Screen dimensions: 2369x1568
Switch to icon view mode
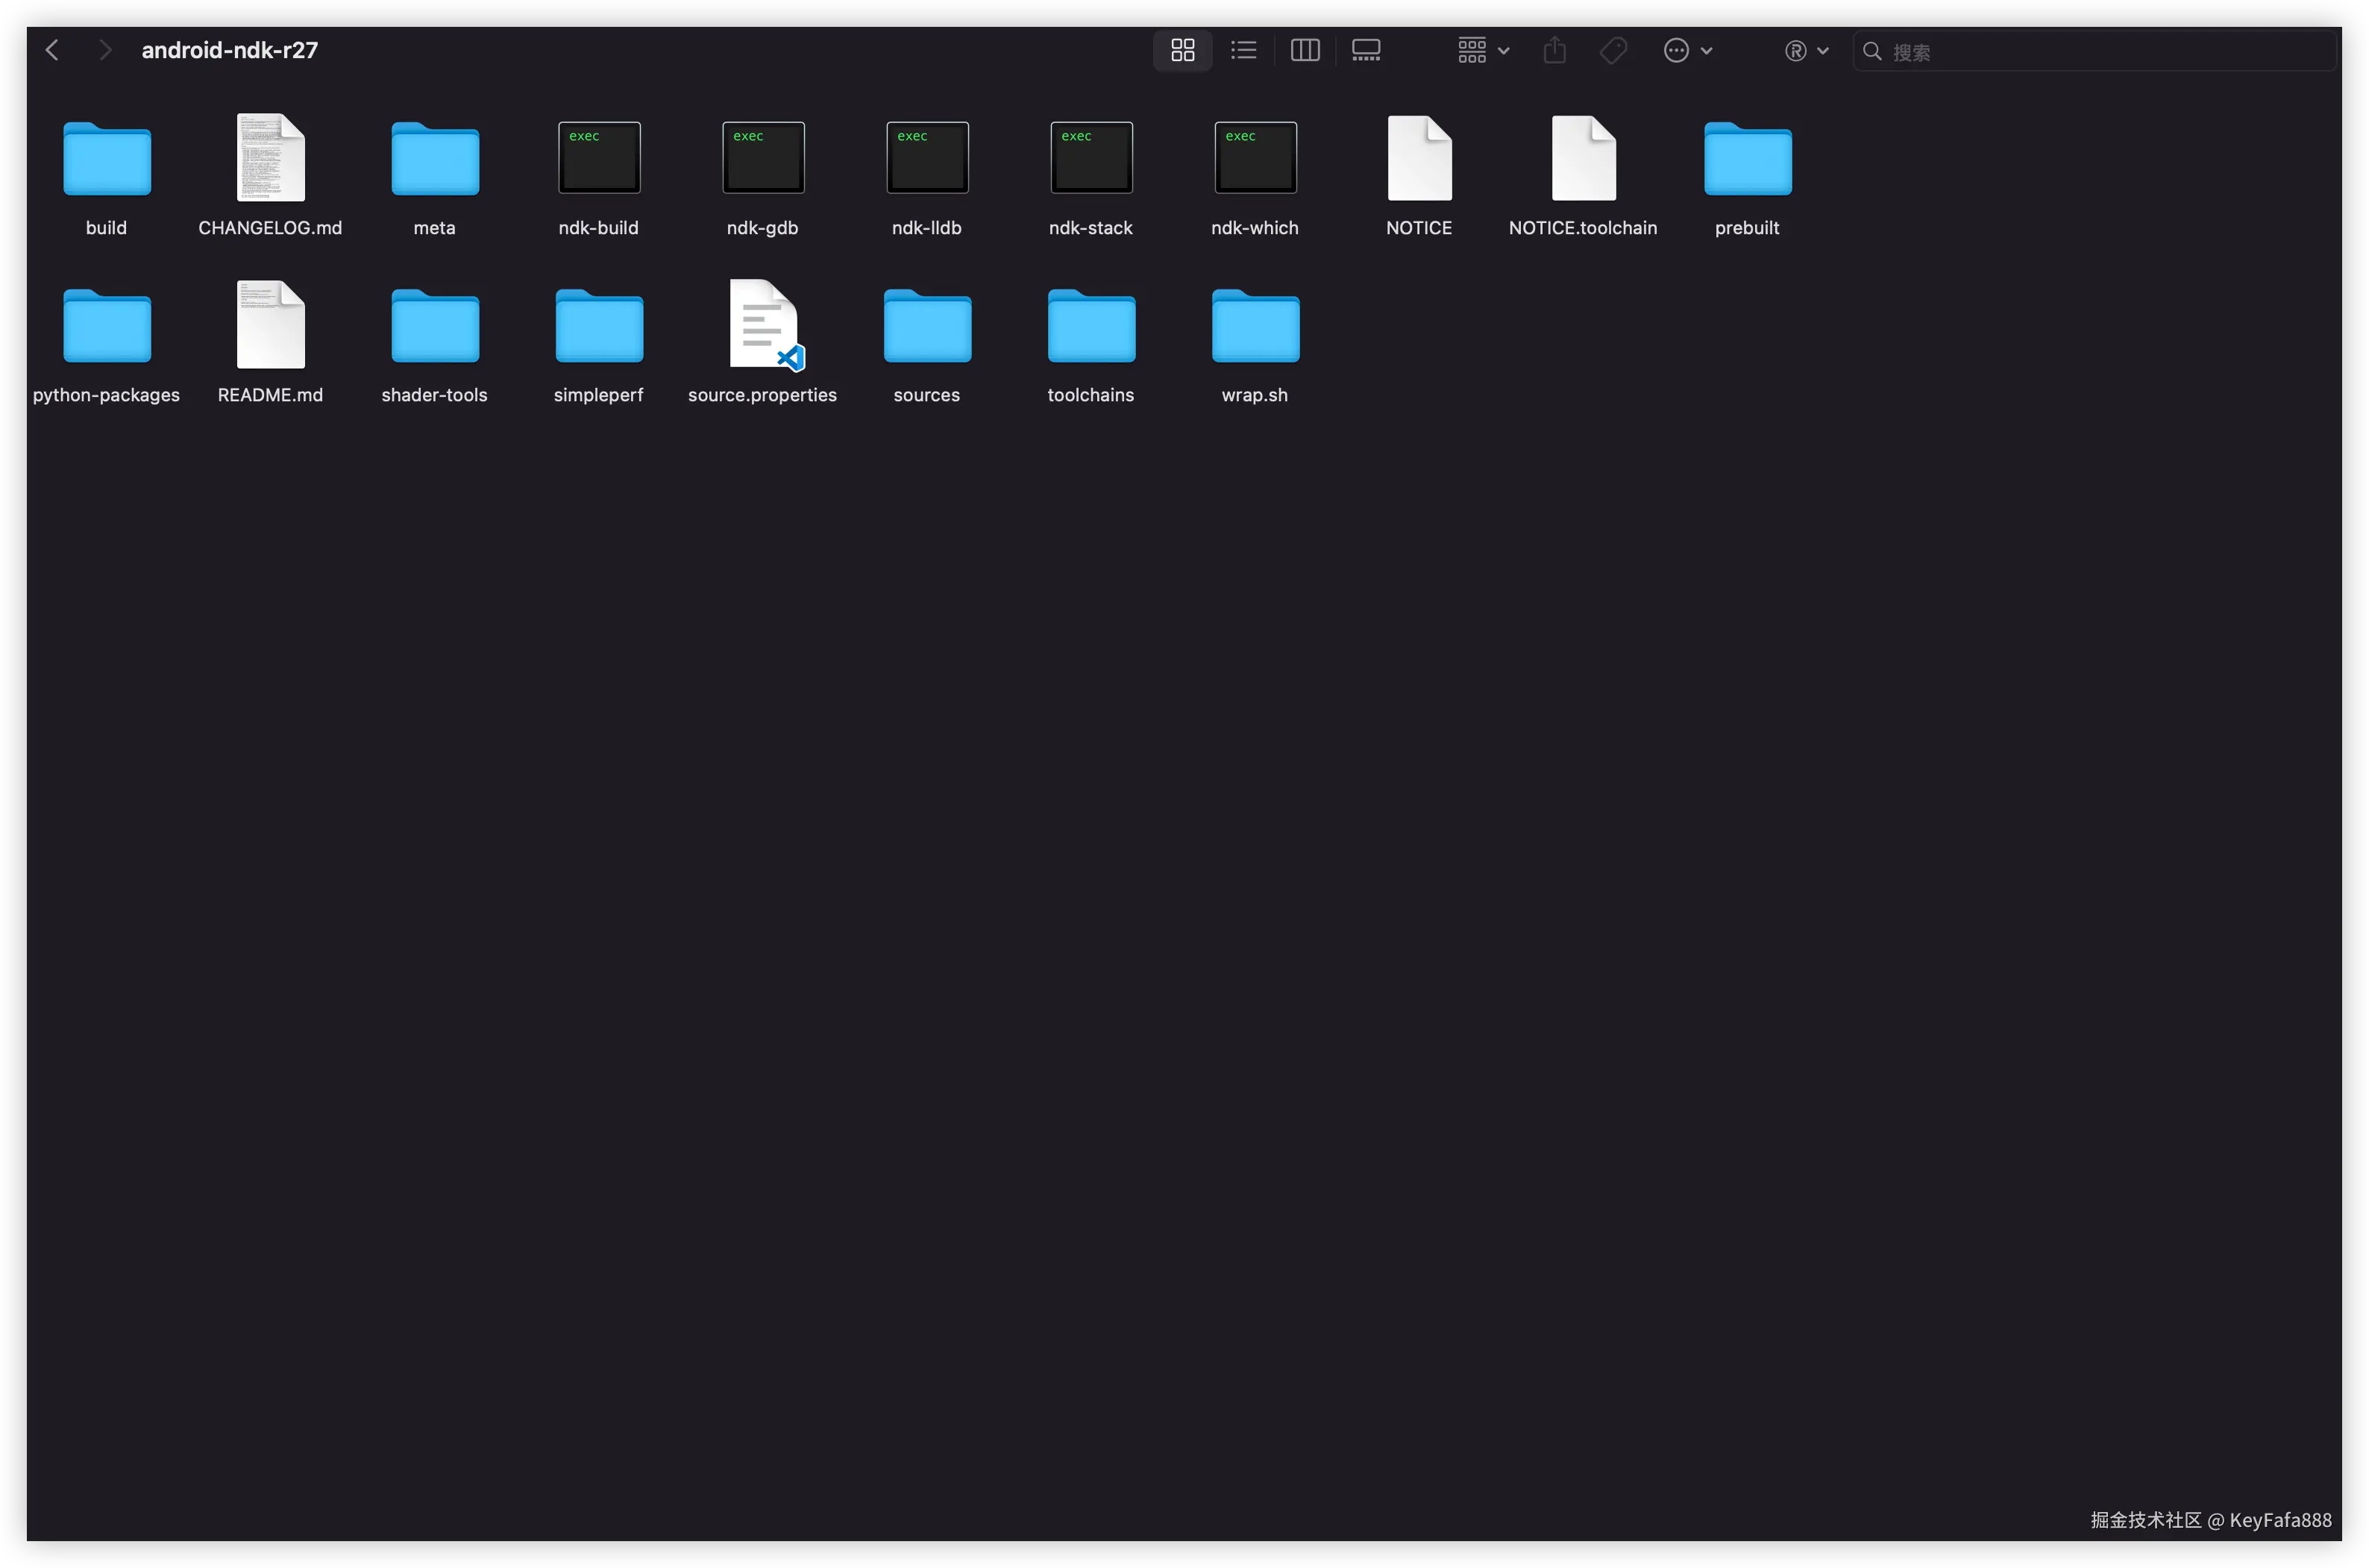pos(1182,50)
